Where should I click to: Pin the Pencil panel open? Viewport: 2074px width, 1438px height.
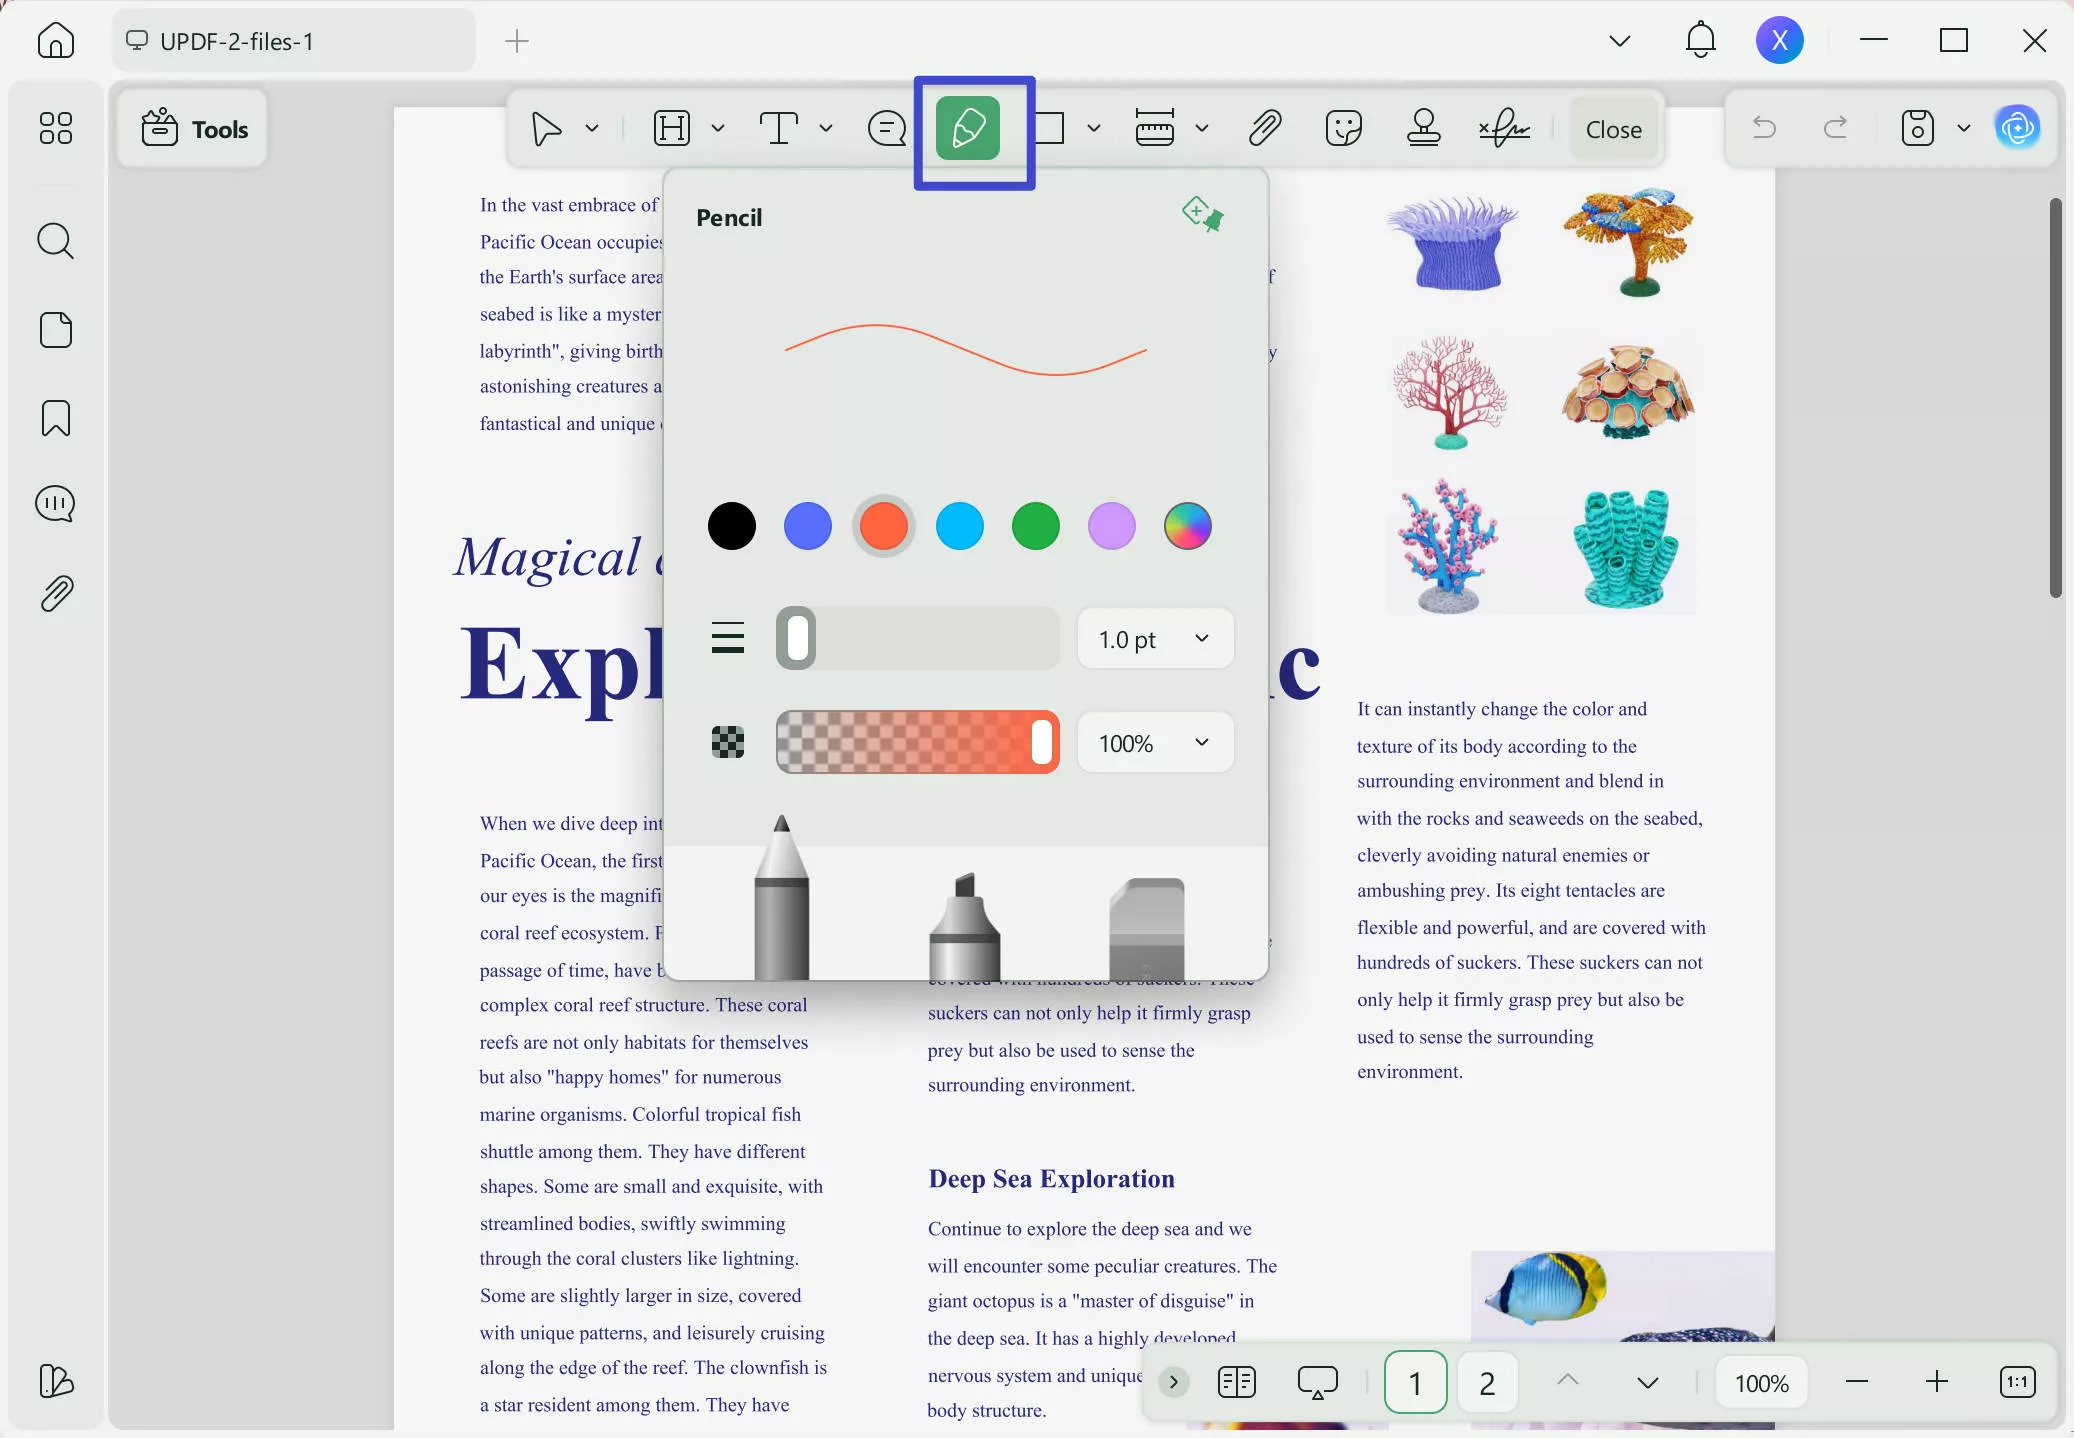coord(1202,215)
